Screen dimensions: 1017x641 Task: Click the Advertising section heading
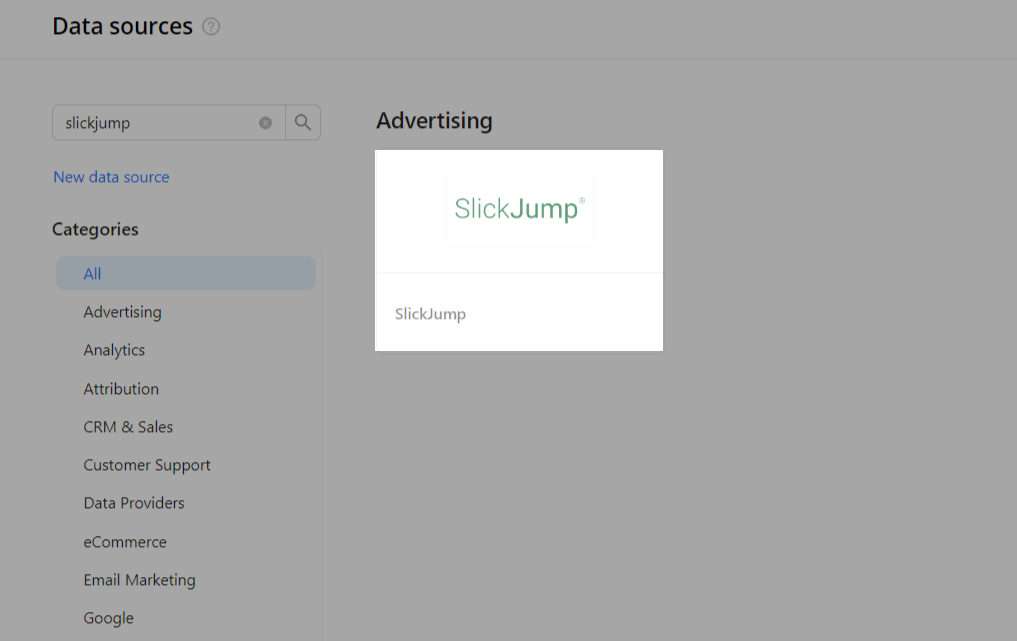(x=434, y=120)
